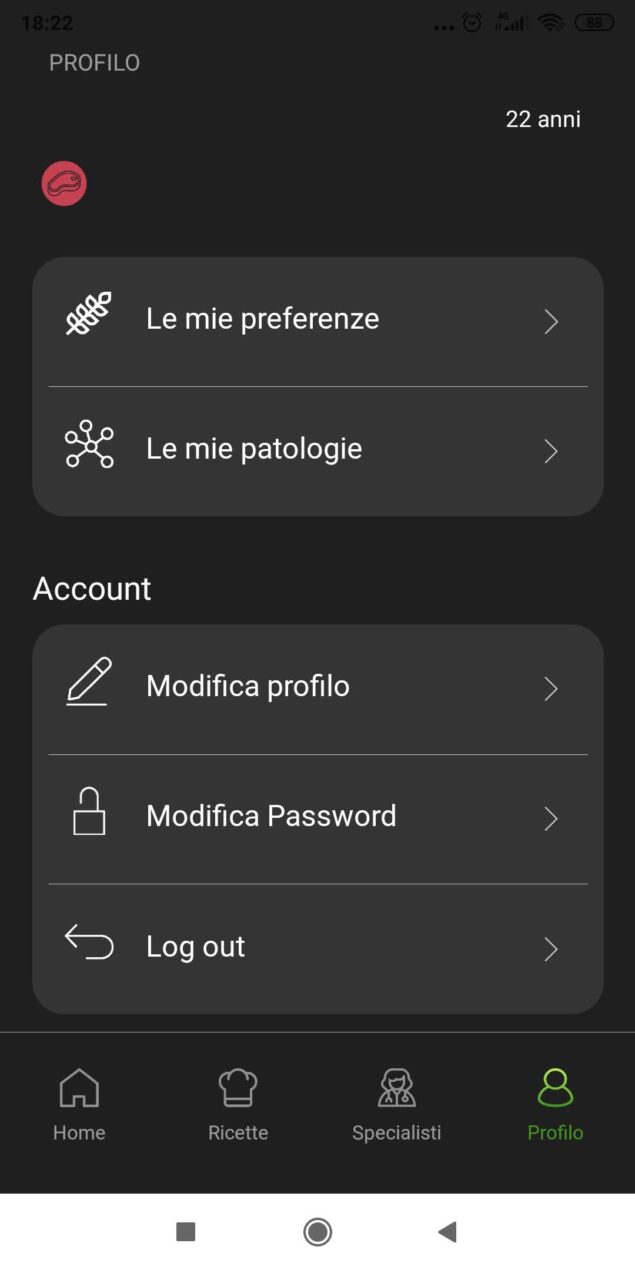This screenshot has width=635, height=1270.
Task: Open the chevron next to Modifica Password
Action: (551, 819)
